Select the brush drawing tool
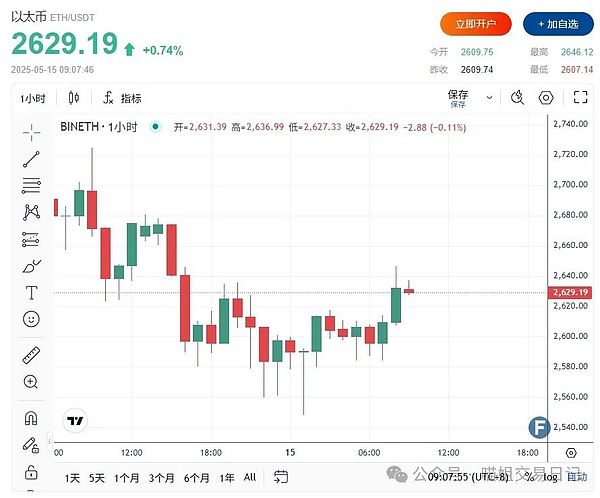600x498 pixels. [31, 266]
